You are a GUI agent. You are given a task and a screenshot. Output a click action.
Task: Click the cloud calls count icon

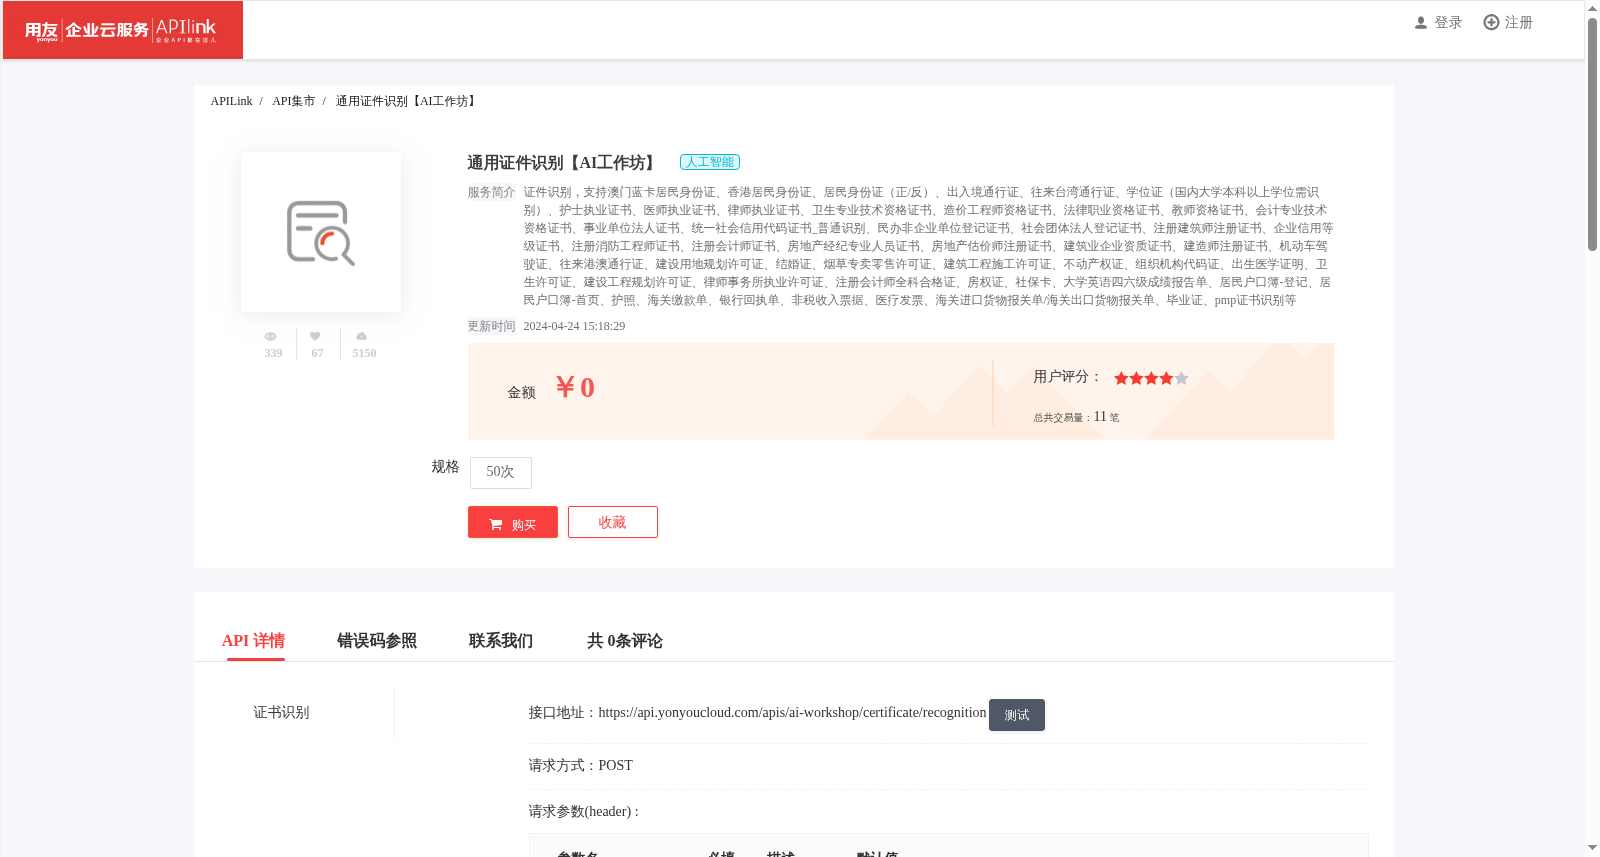(361, 337)
